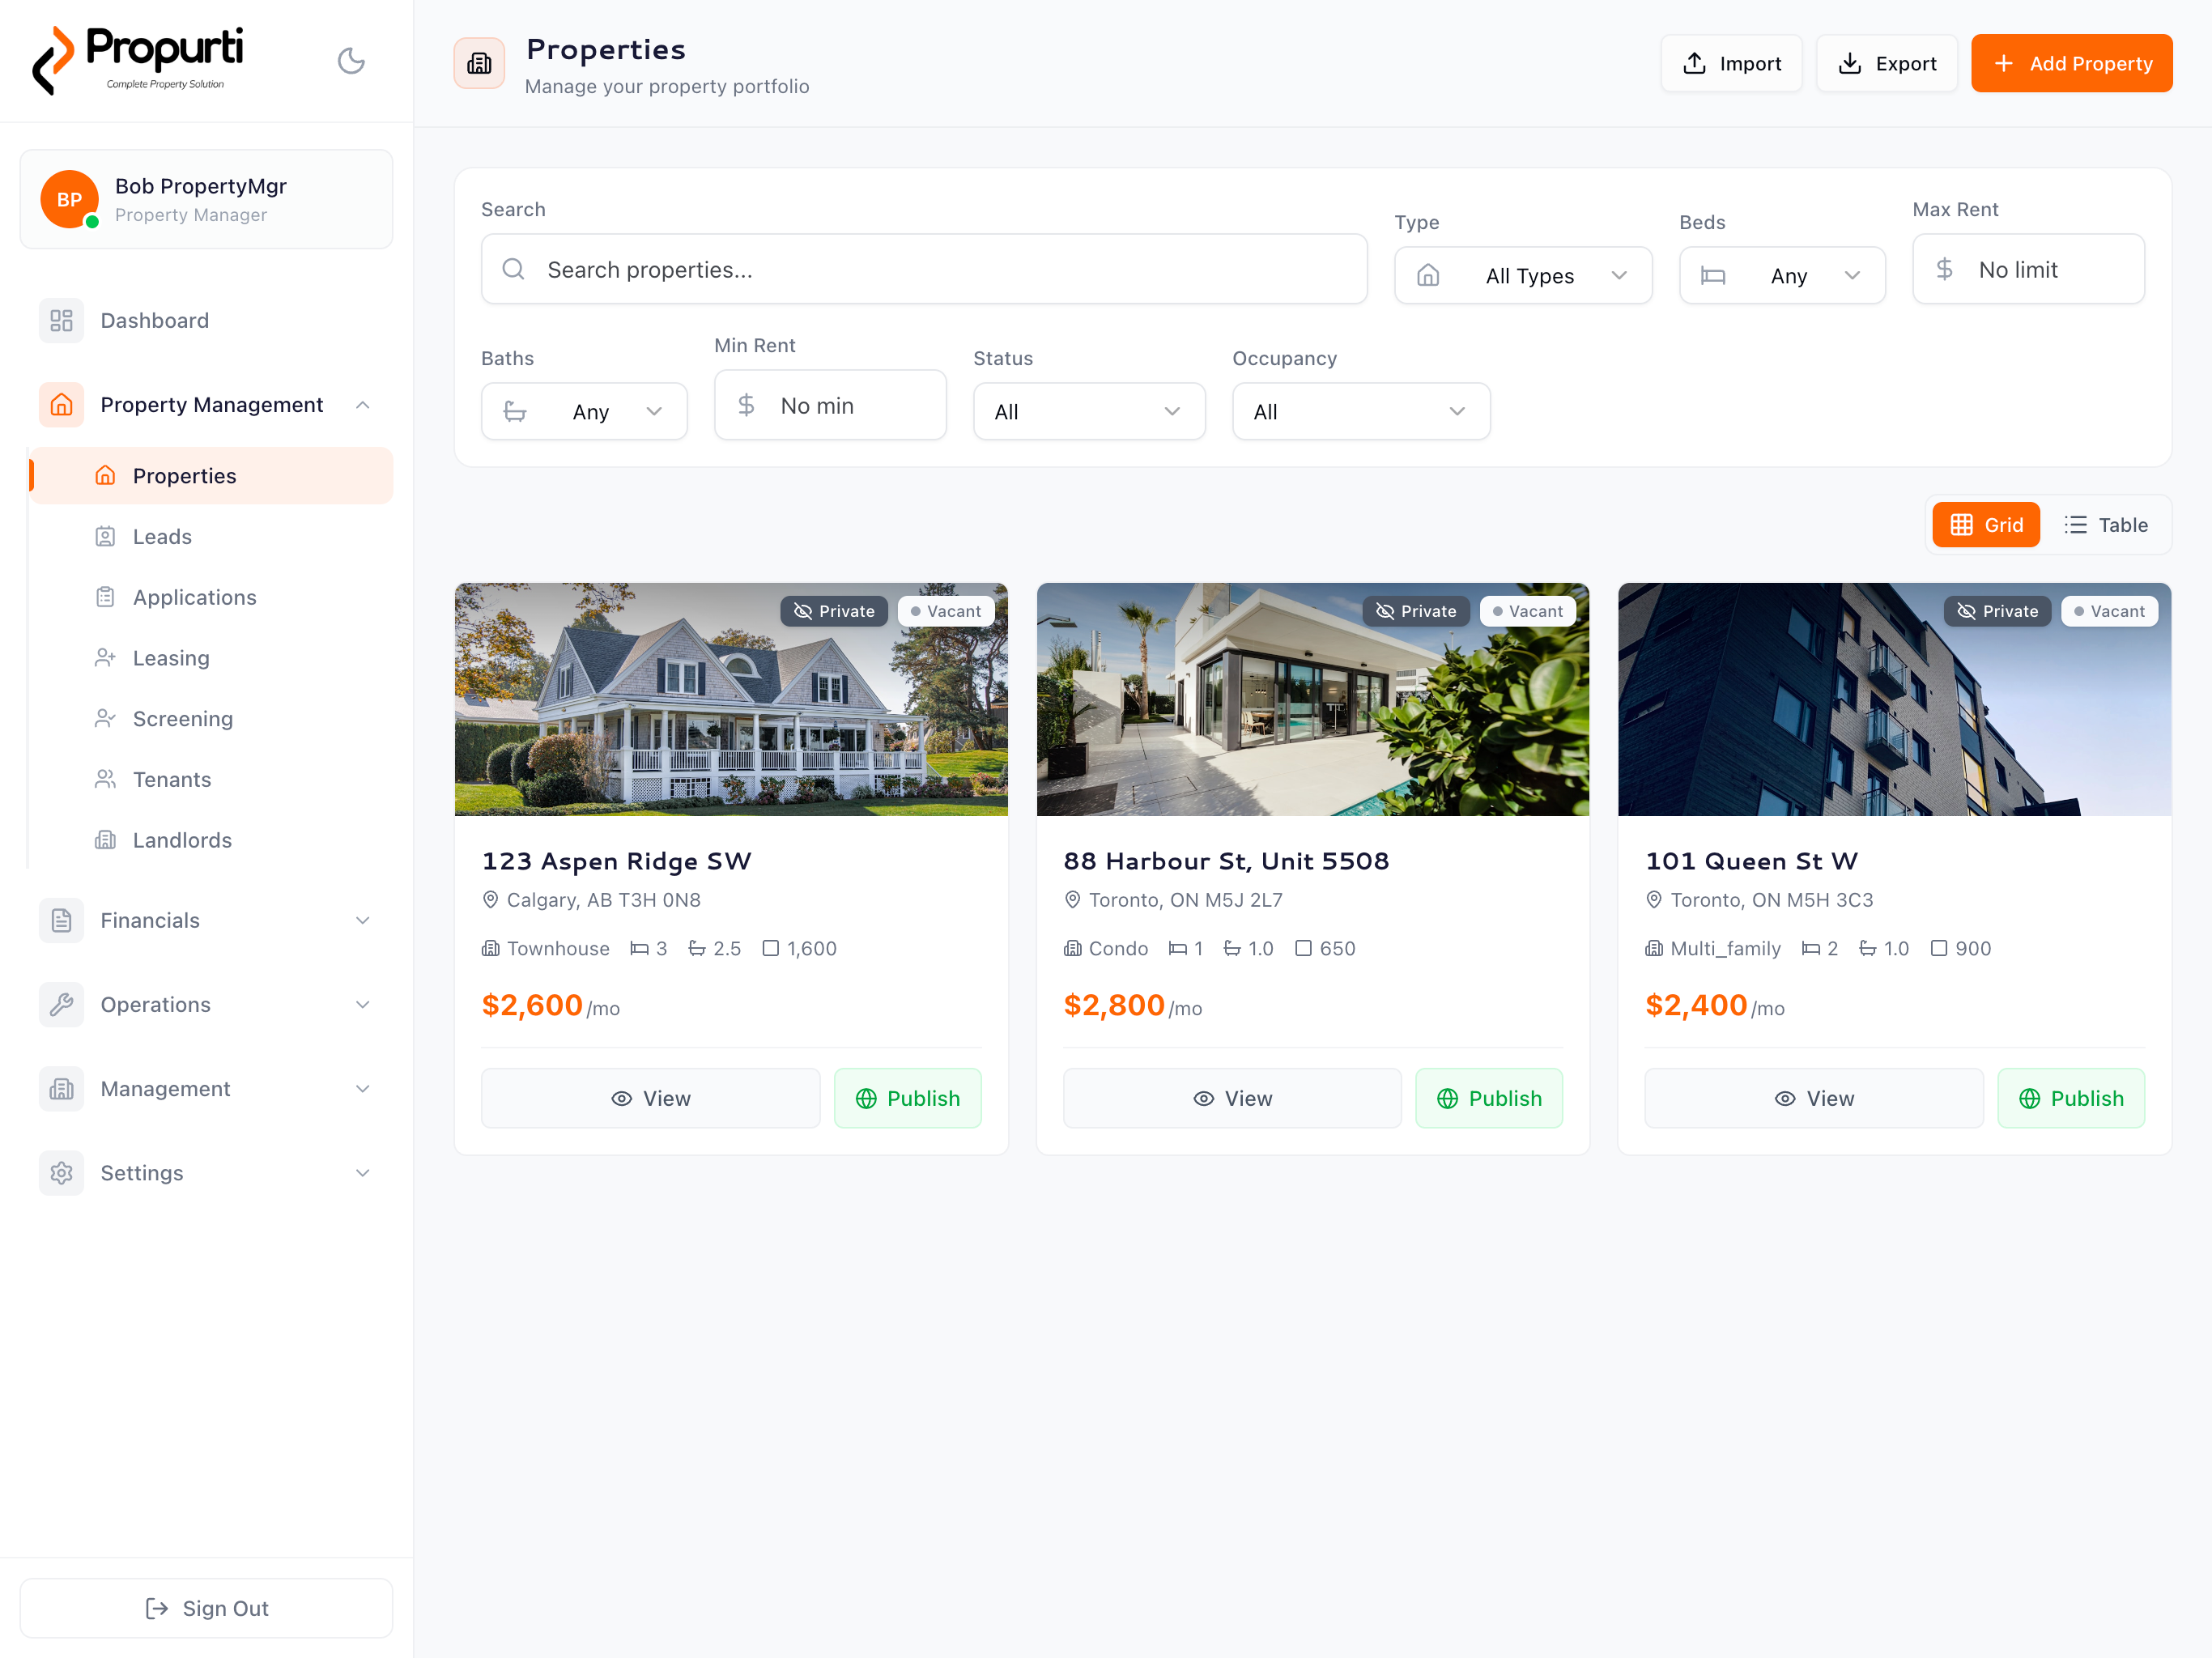Select the Tenants sidebar icon

pos(106,779)
